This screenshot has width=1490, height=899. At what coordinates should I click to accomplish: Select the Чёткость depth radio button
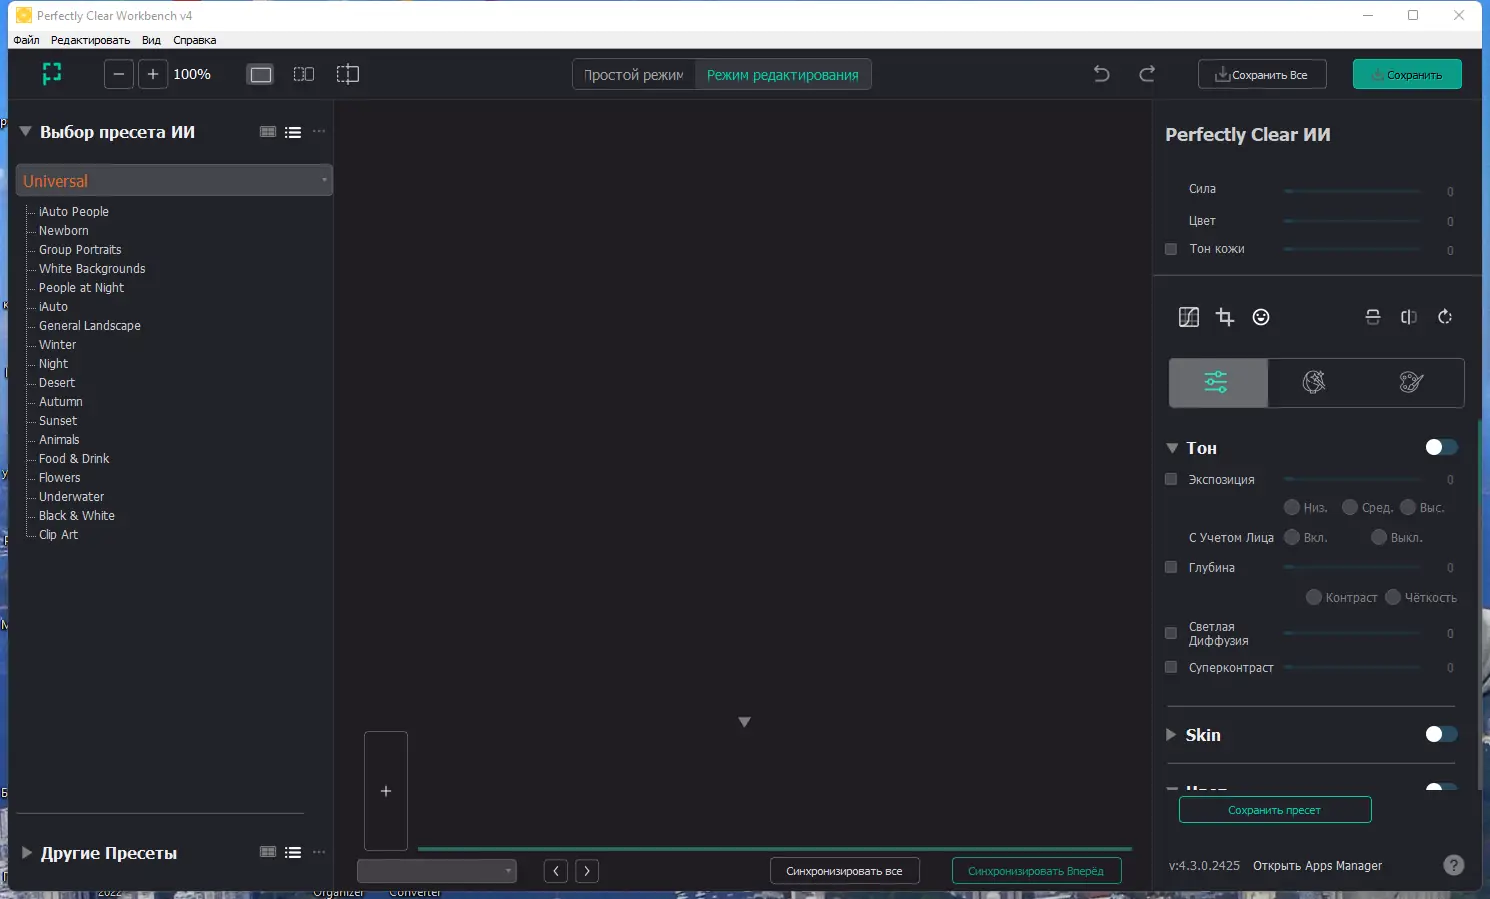pos(1393,597)
